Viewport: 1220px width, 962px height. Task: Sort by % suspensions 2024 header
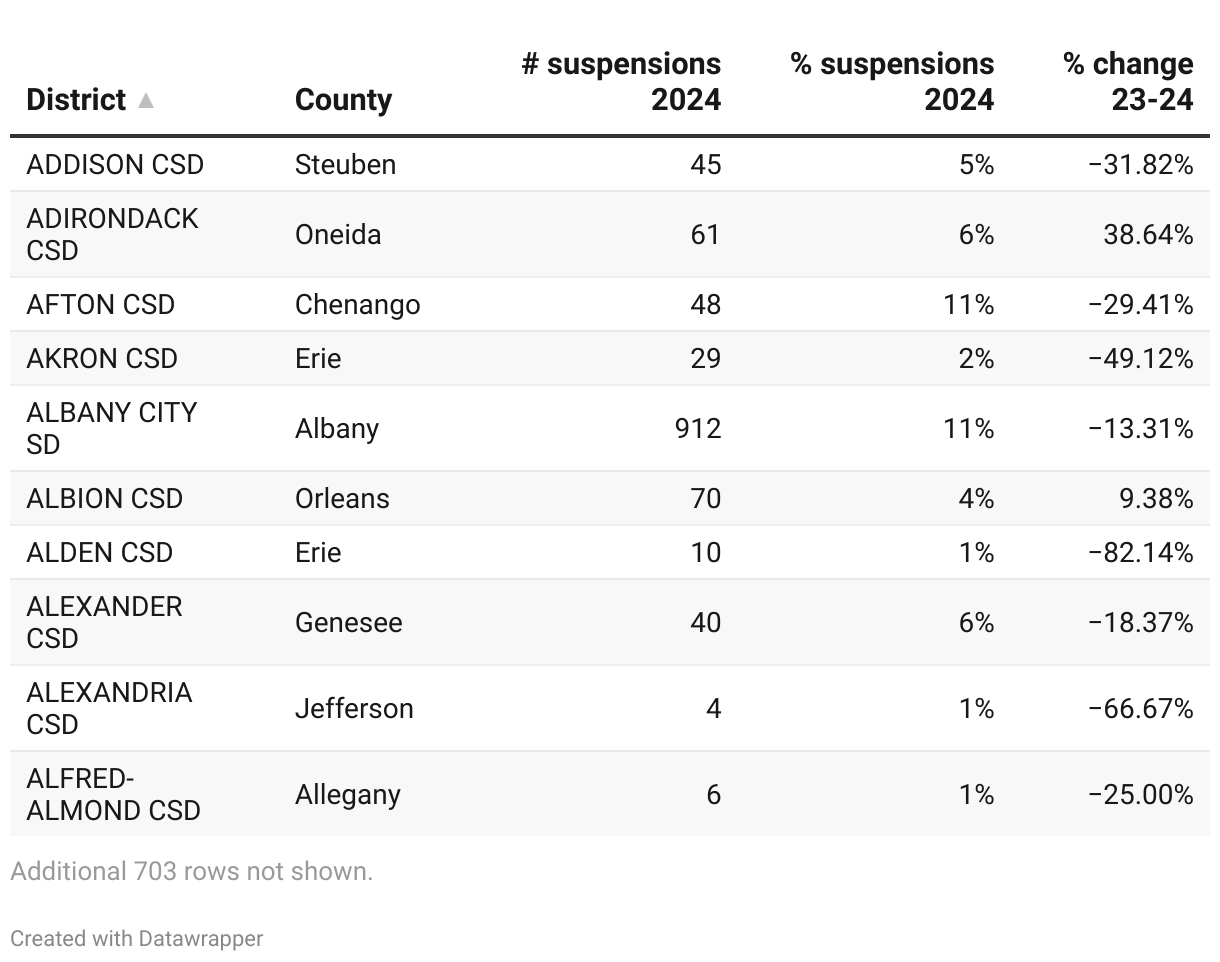pos(892,81)
